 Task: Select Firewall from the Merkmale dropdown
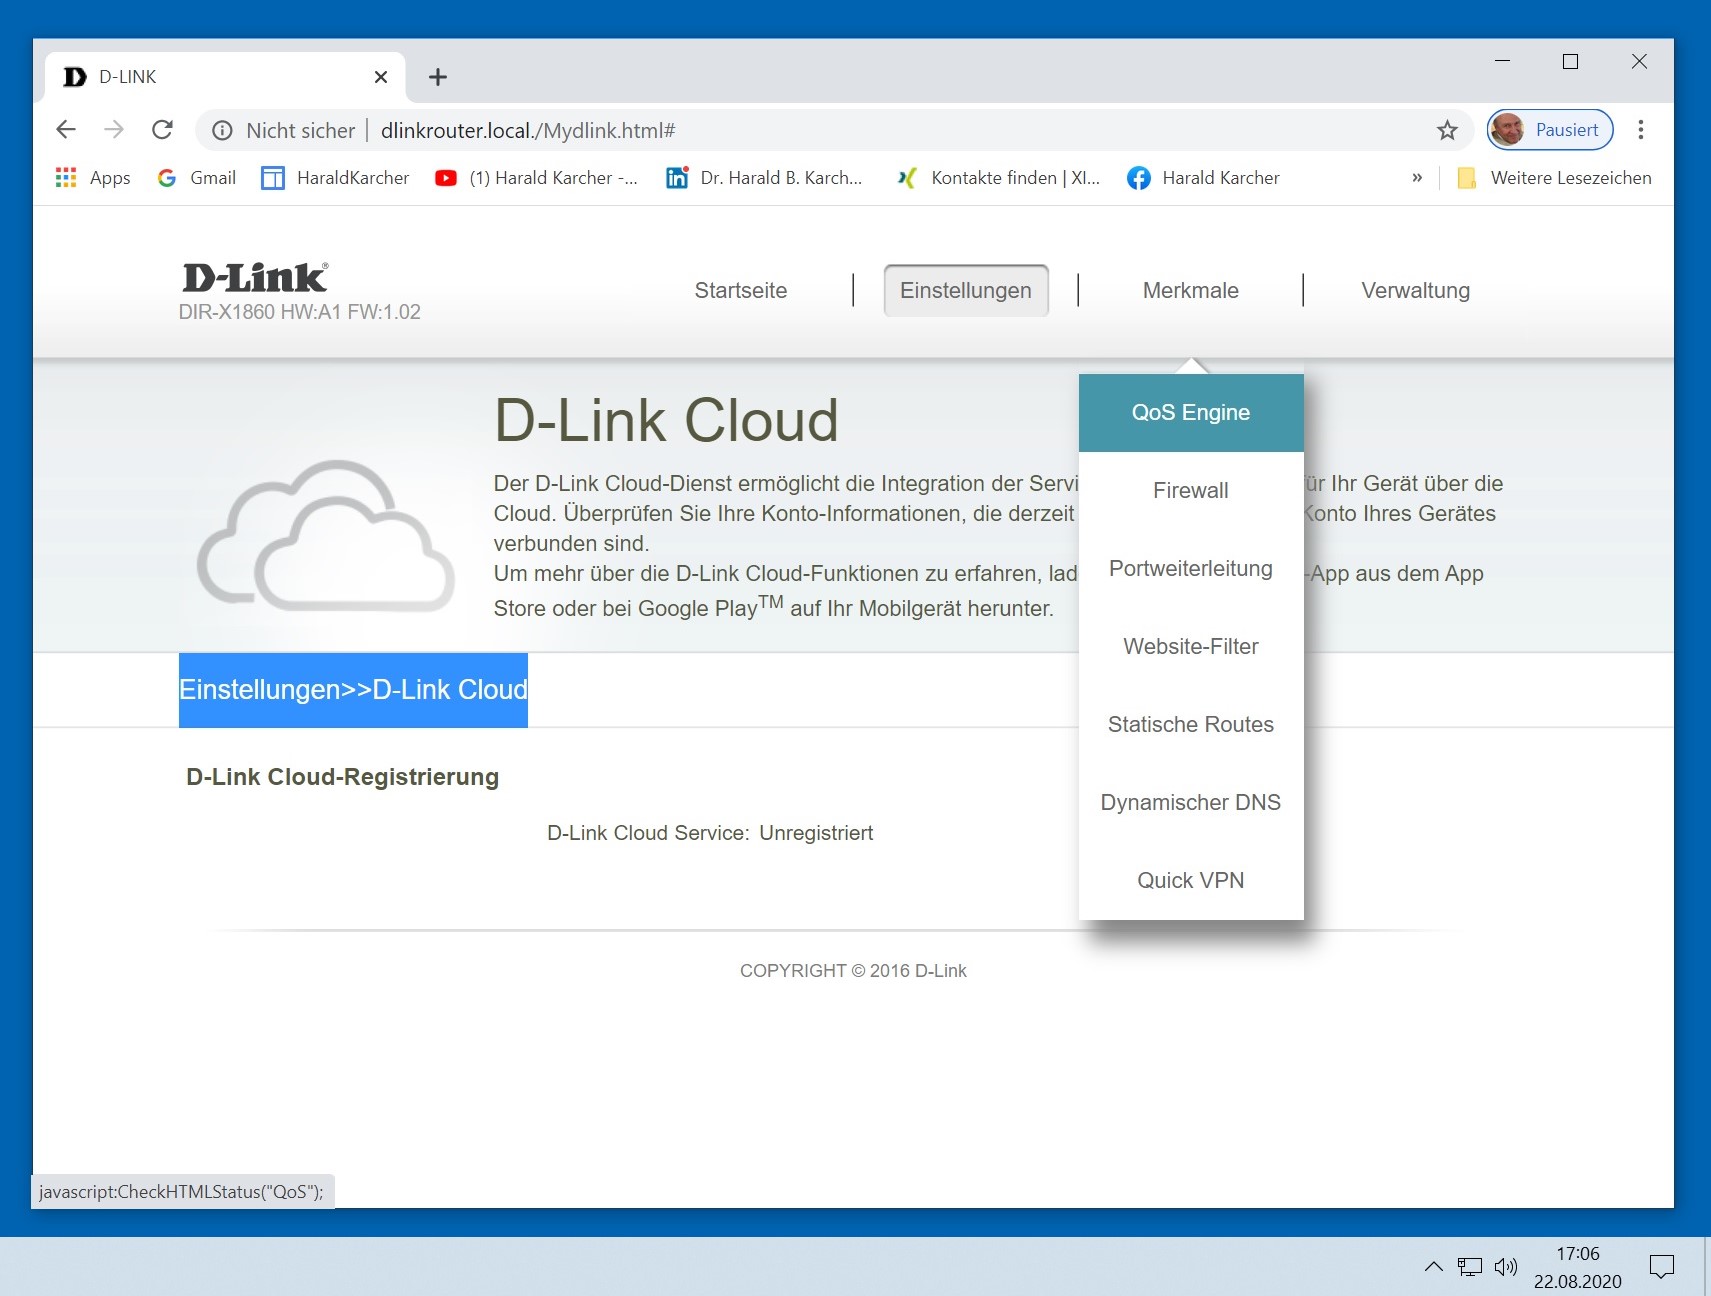1190,491
